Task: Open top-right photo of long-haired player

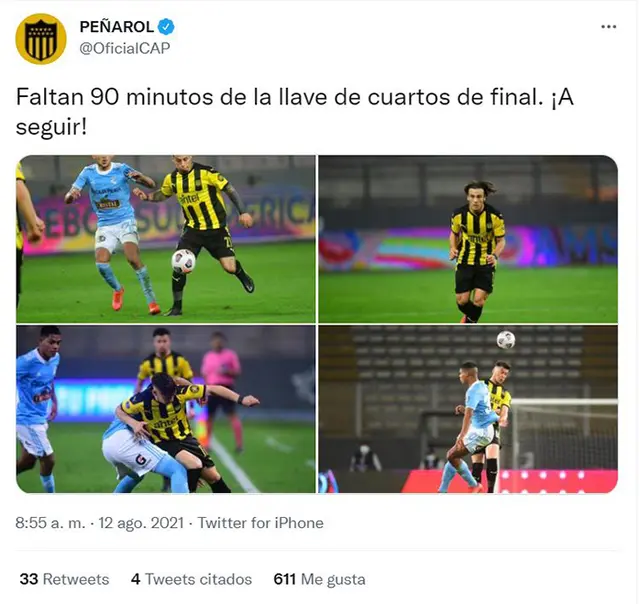Action: (x=468, y=239)
